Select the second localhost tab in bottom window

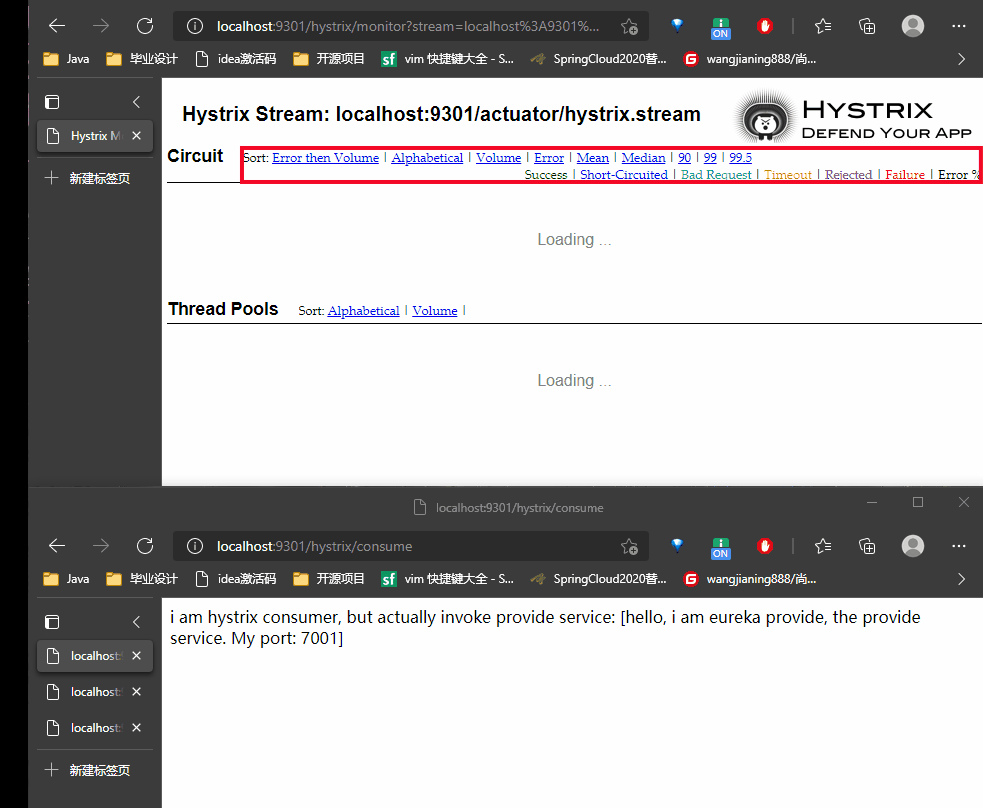[x=95, y=692]
